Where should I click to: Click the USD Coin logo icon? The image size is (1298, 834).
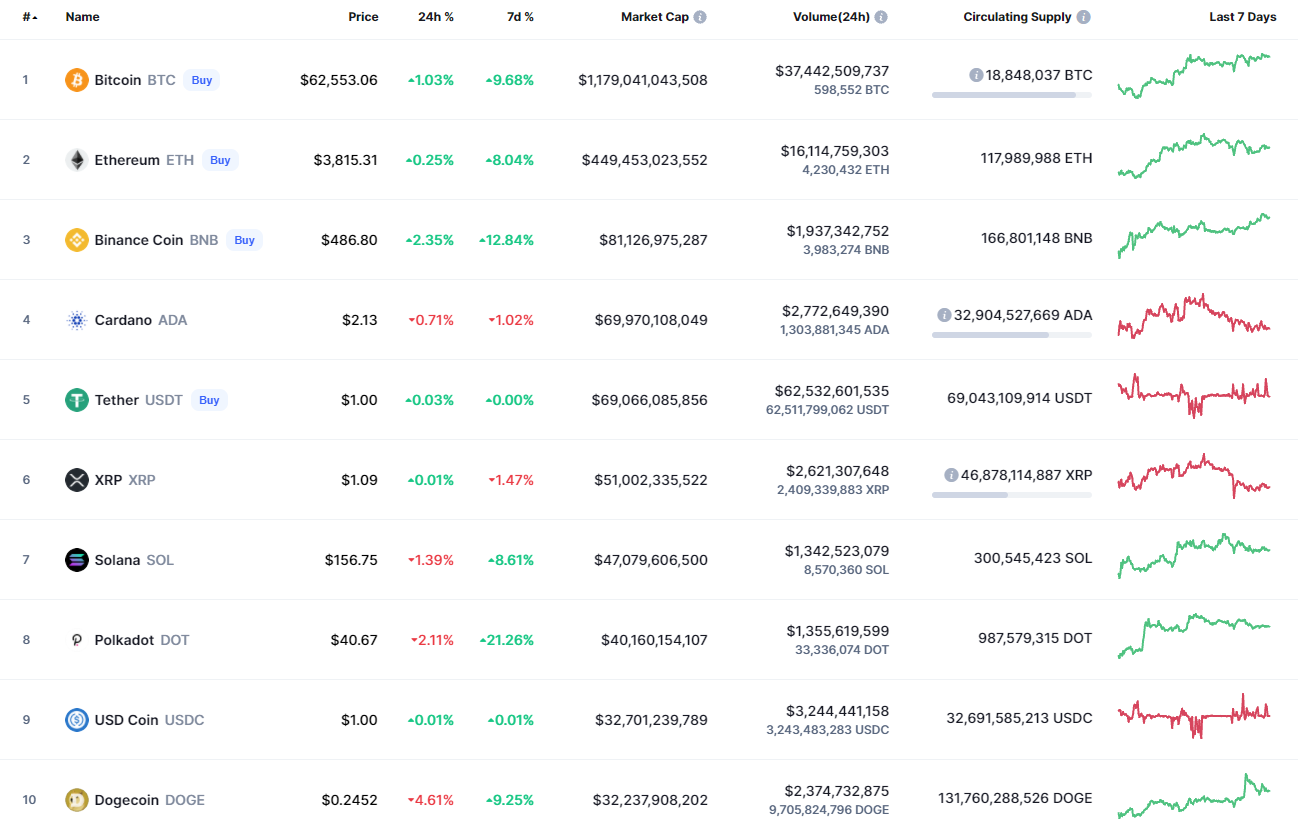click(x=77, y=720)
